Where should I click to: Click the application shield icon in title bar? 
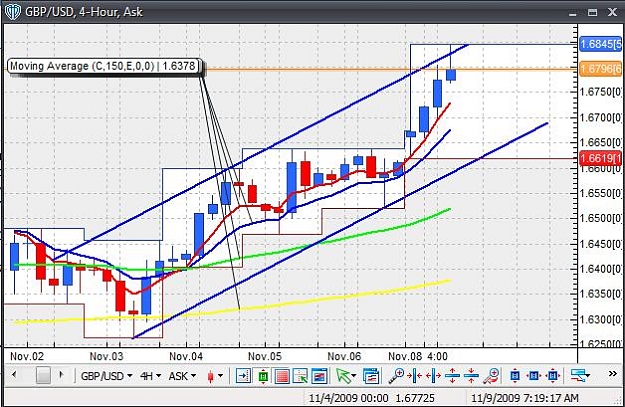tap(12, 12)
